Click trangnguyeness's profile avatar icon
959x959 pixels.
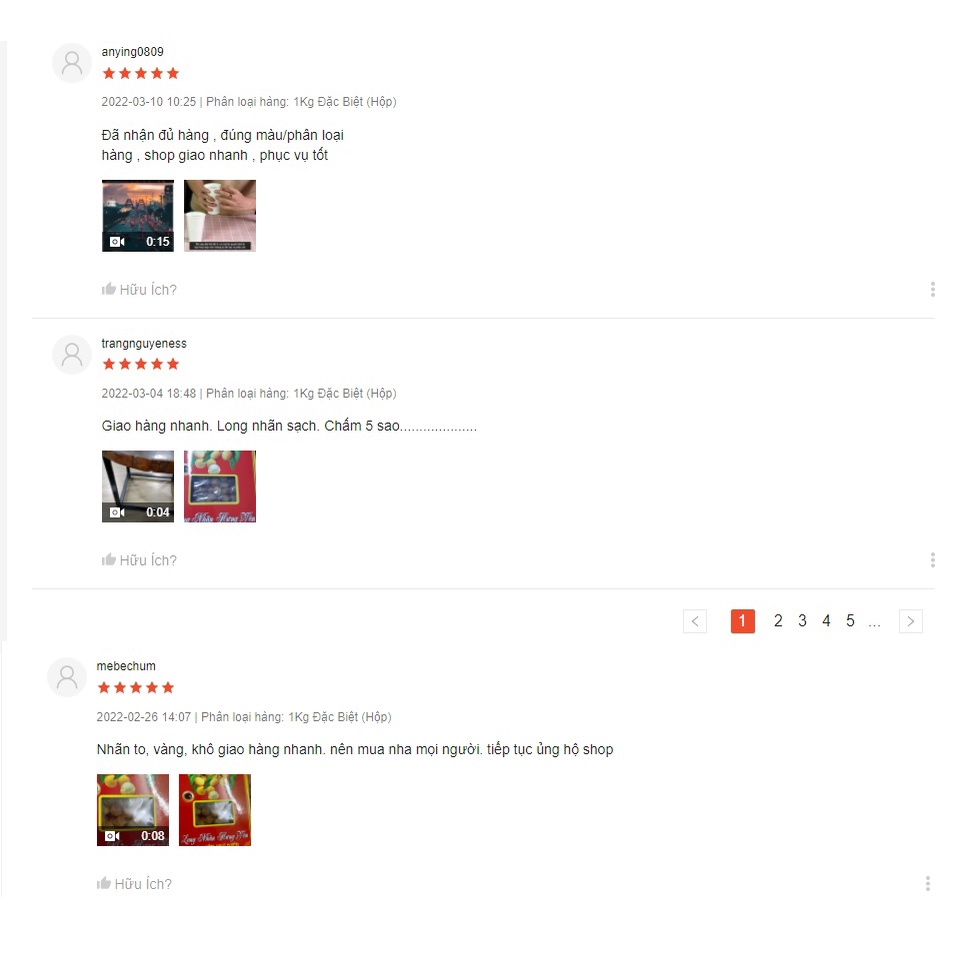click(x=72, y=355)
